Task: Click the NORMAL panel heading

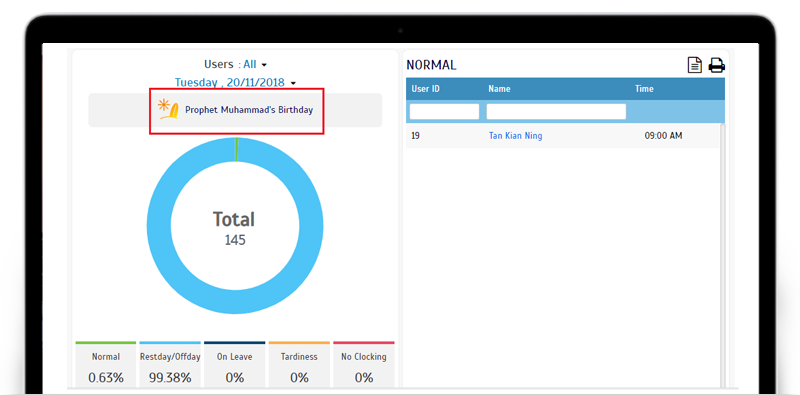Action: pos(431,65)
